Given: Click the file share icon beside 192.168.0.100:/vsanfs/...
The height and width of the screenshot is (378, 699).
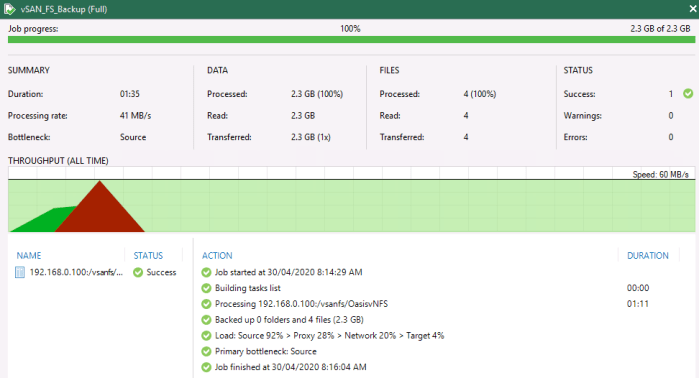Looking at the screenshot, I should (20, 272).
